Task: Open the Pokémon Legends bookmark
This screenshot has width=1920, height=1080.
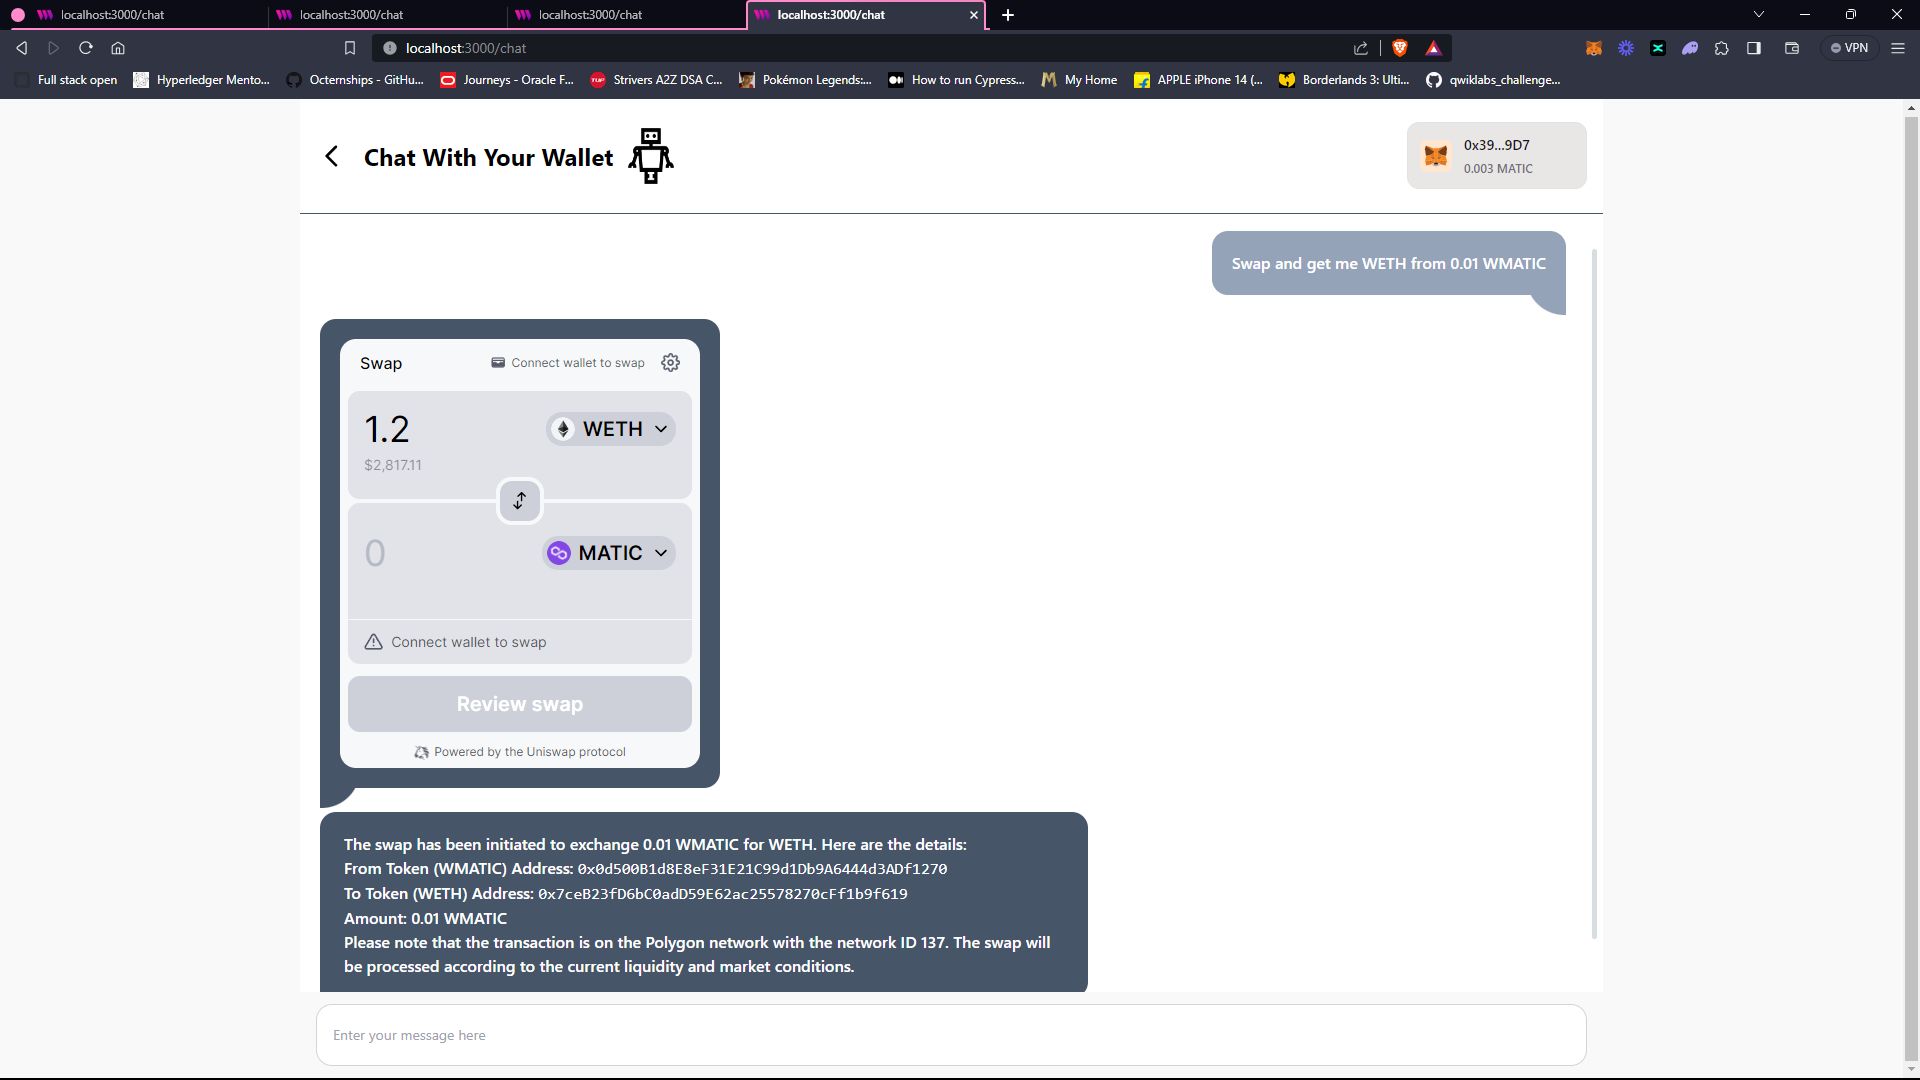Action: [805, 80]
